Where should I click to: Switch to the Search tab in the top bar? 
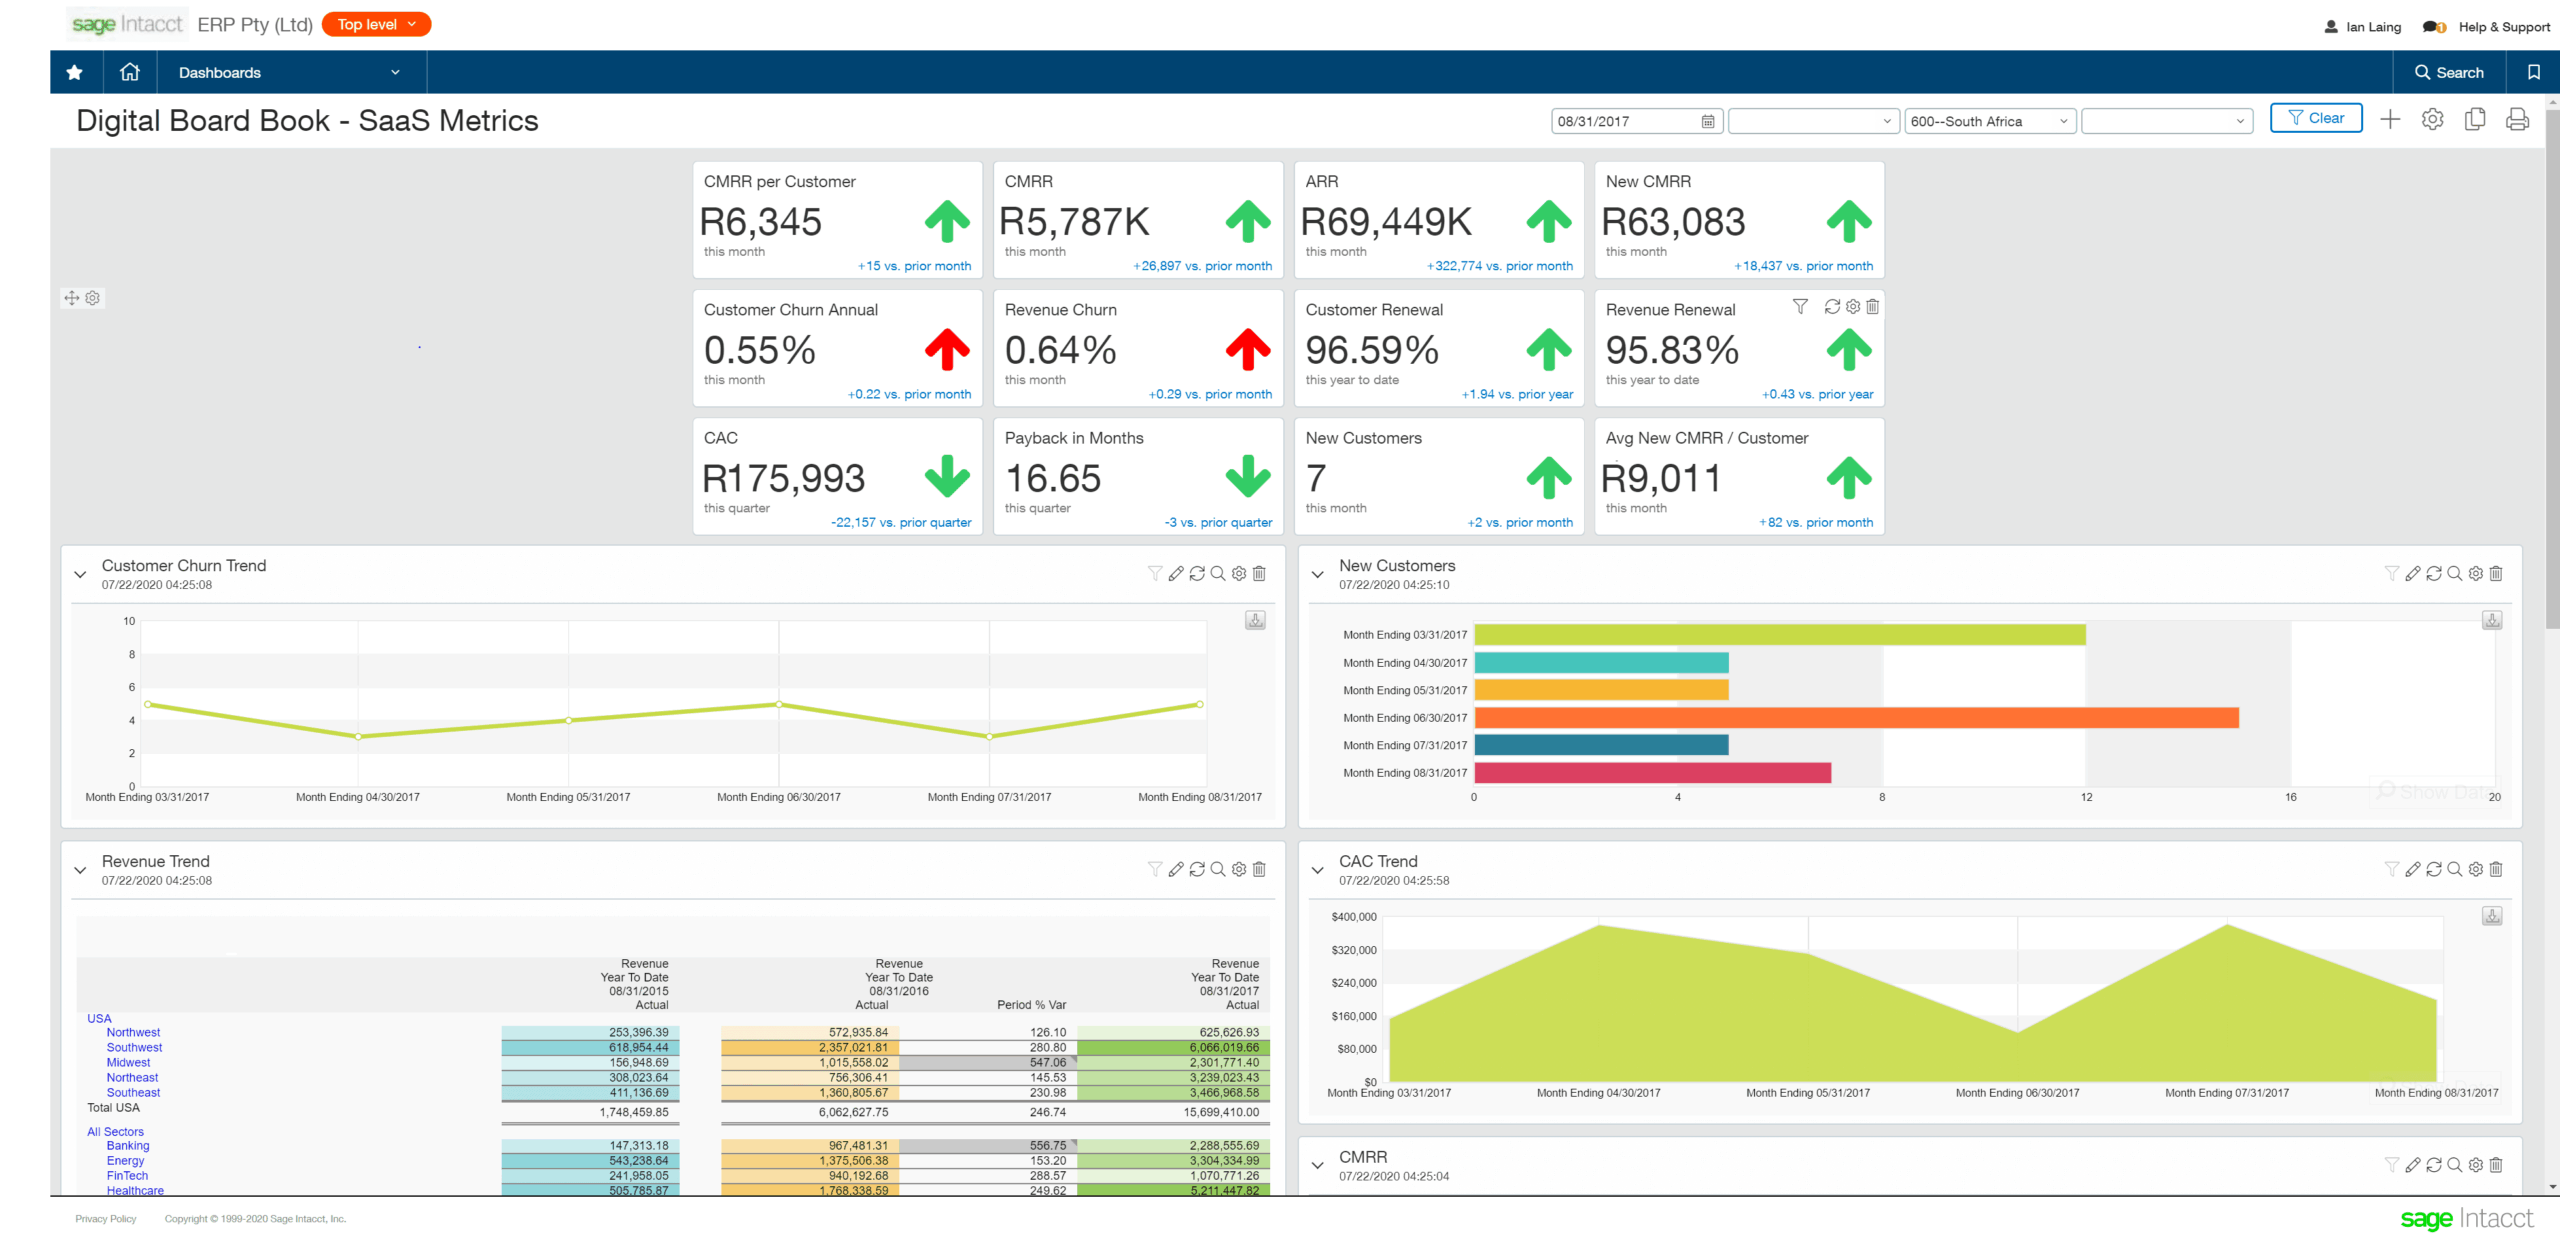pos(2448,72)
